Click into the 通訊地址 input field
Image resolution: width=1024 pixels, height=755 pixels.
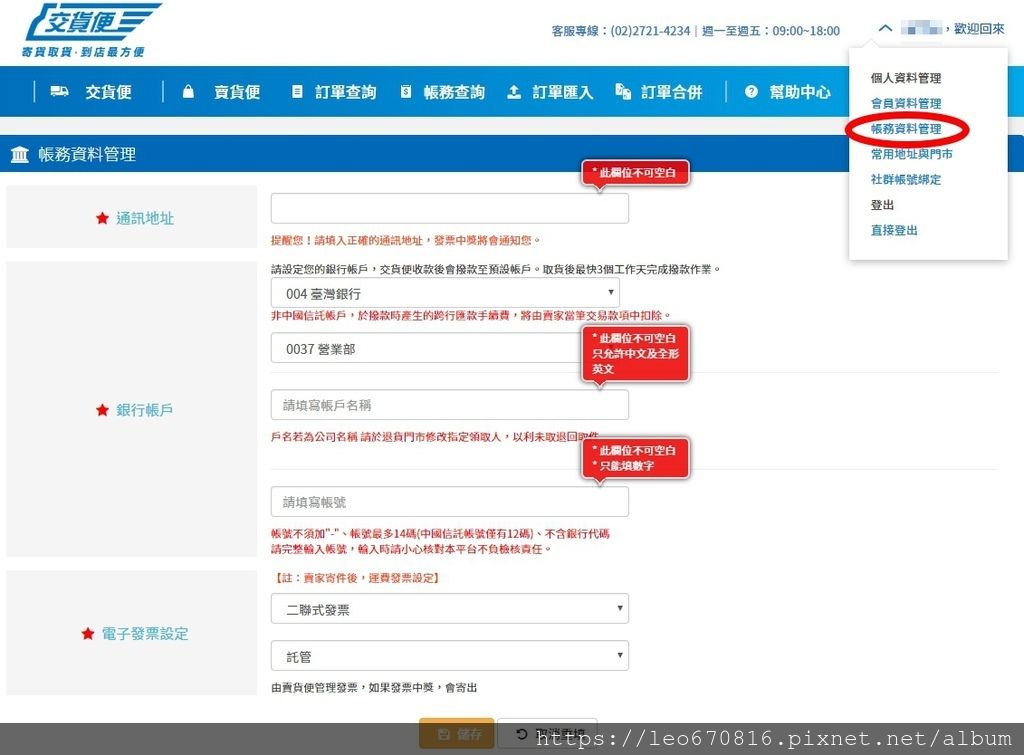click(449, 208)
